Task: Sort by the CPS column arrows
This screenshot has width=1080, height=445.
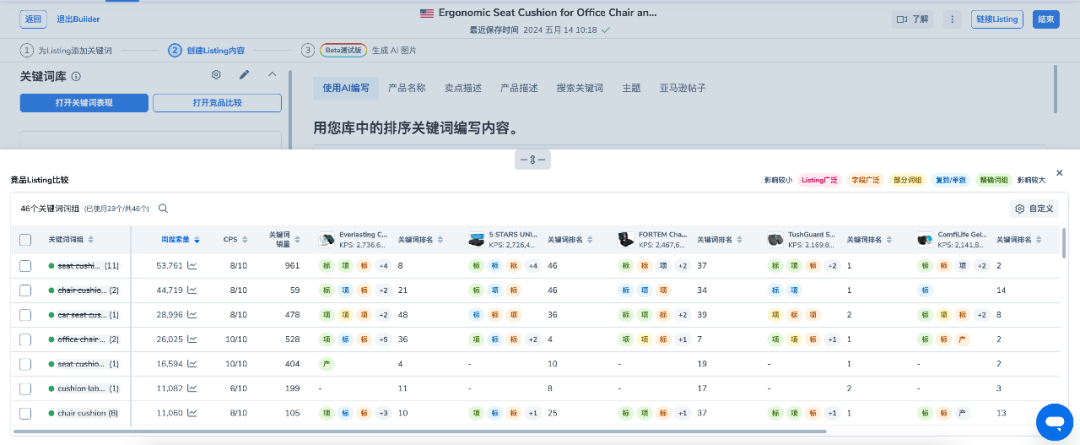Action: pos(243,240)
